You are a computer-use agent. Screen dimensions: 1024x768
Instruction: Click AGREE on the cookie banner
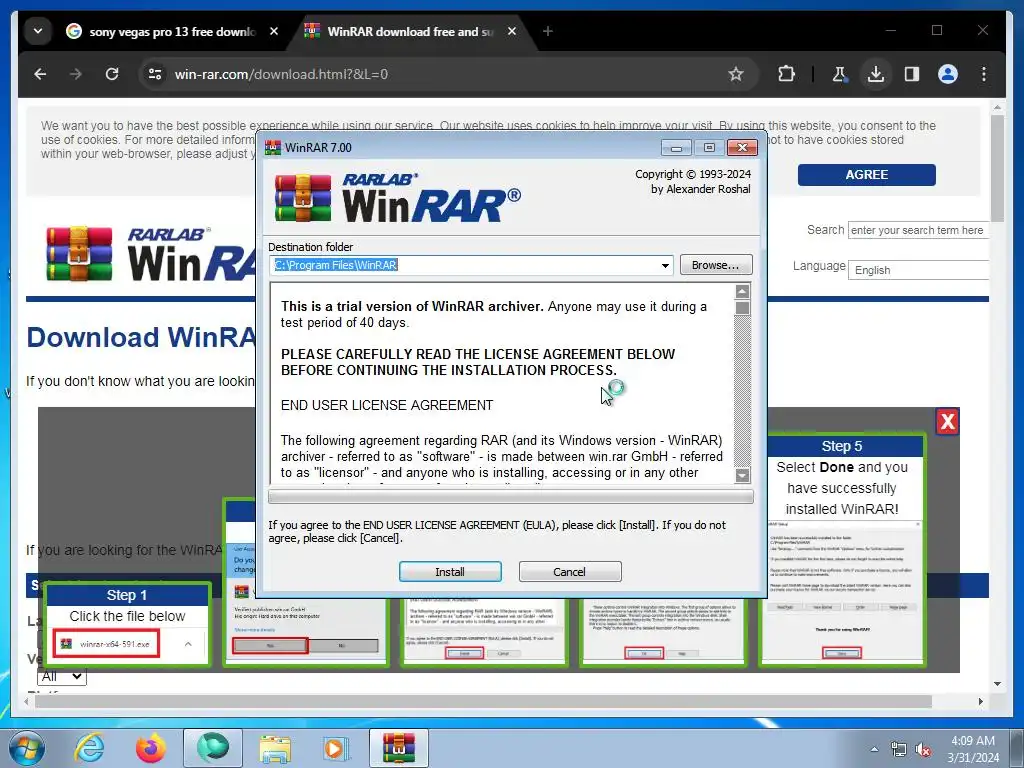click(x=866, y=174)
